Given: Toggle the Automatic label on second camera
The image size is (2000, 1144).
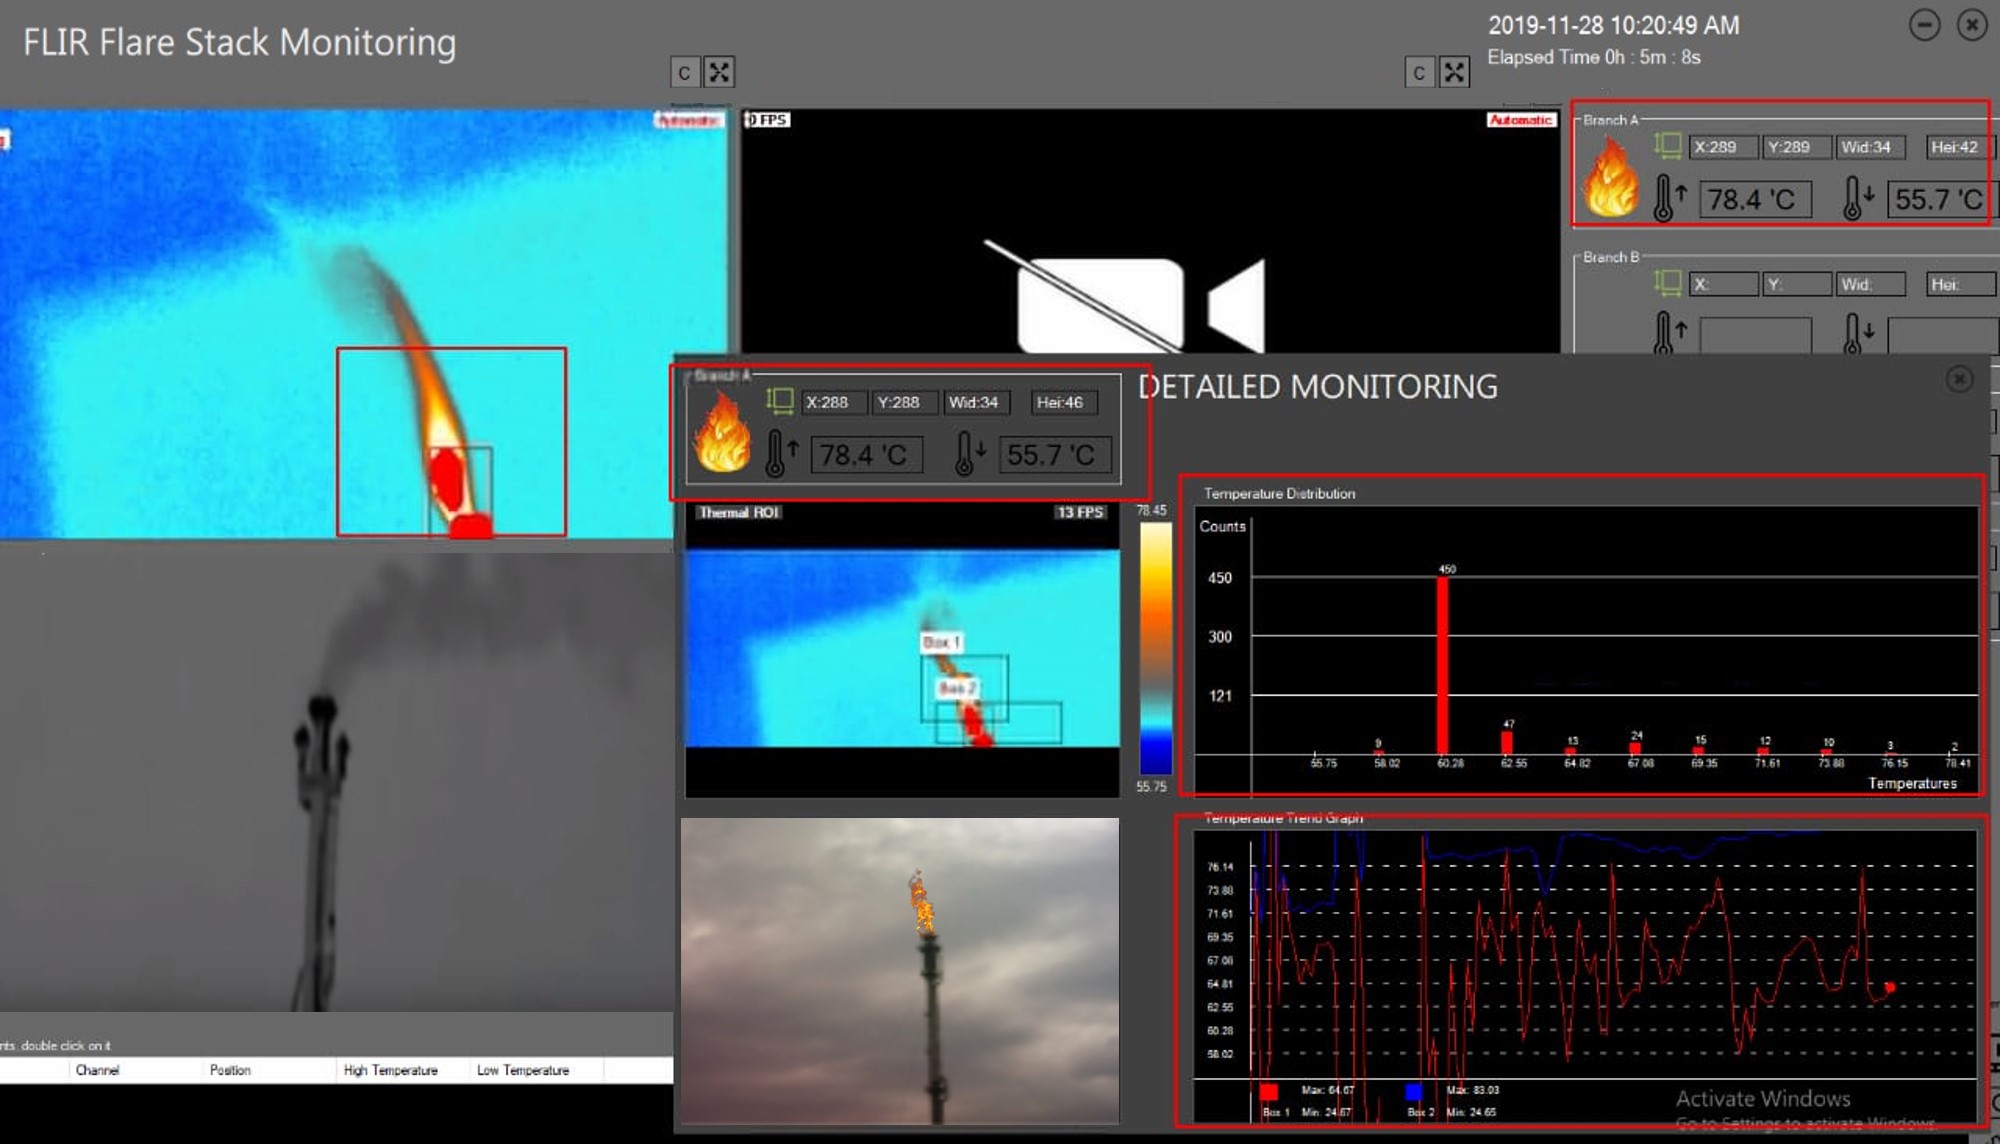Looking at the screenshot, I should tap(1521, 120).
